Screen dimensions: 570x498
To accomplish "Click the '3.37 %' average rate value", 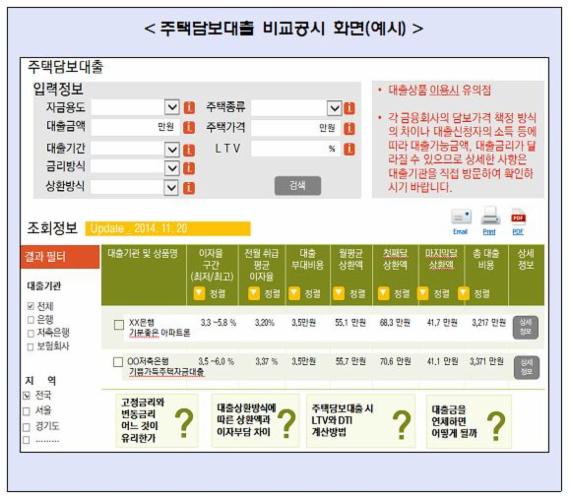I will click(266, 361).
